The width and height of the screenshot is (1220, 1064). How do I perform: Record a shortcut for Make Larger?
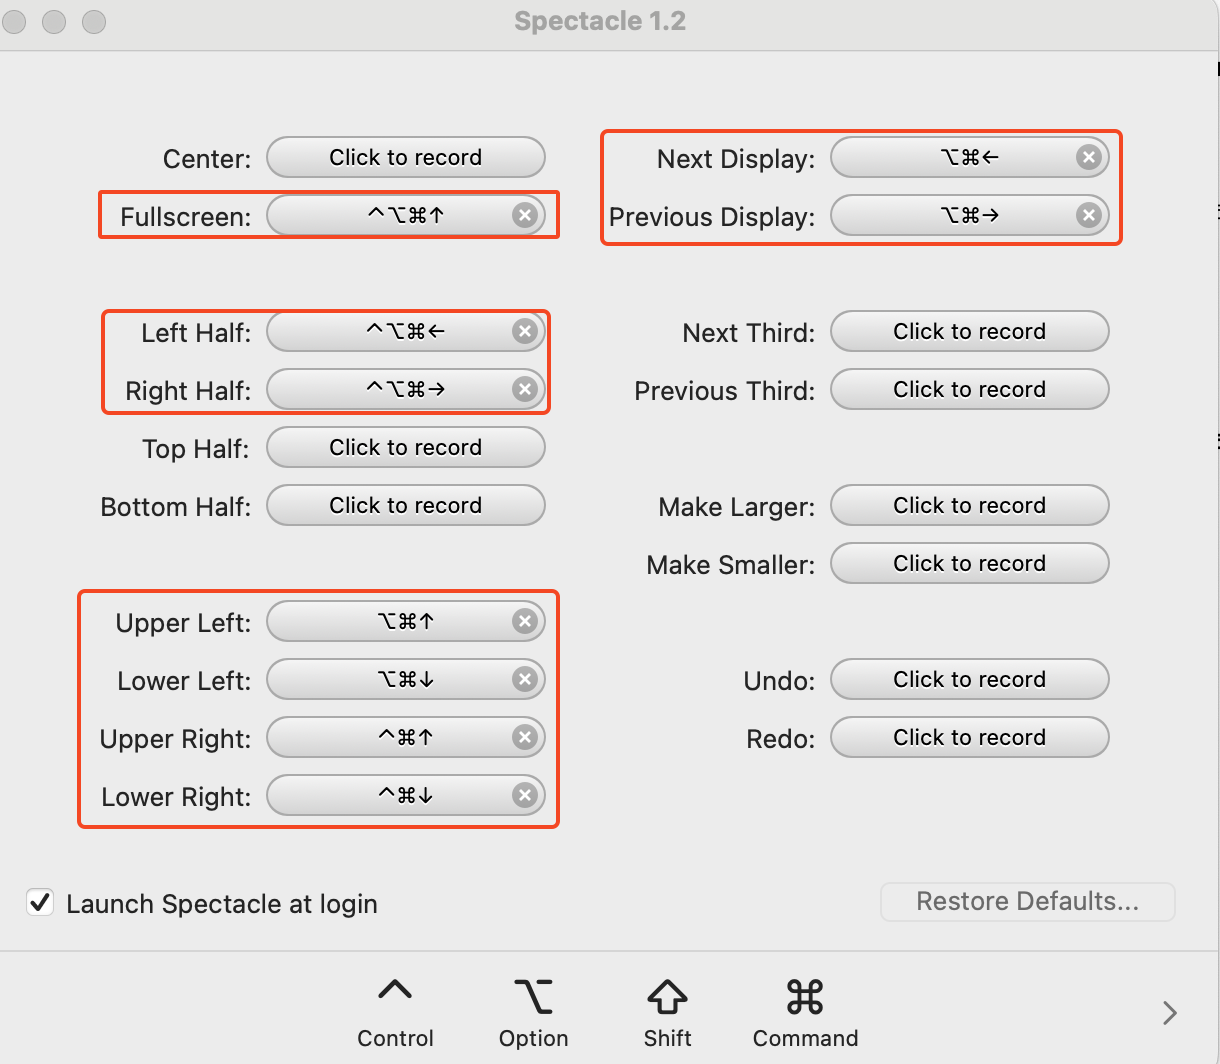pos(970,505)
